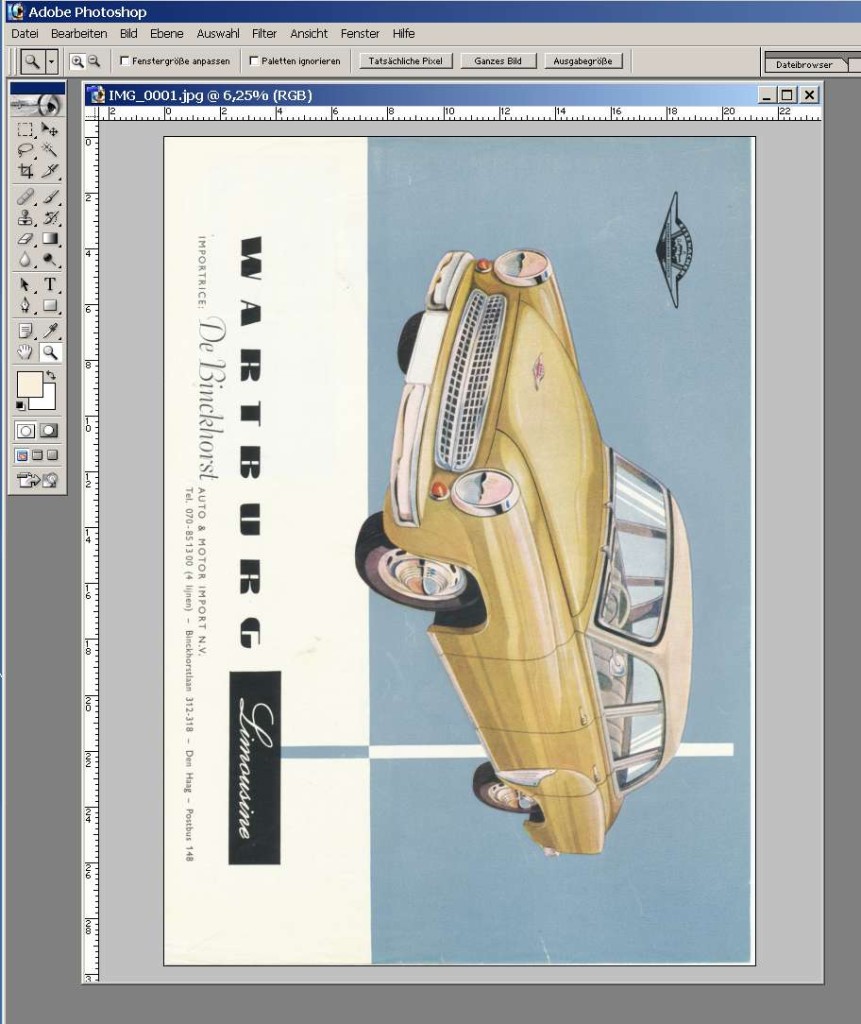
Task: Select the Zoom tool in the toolbox
Action: pyautogui.click(x=50, y=353)
